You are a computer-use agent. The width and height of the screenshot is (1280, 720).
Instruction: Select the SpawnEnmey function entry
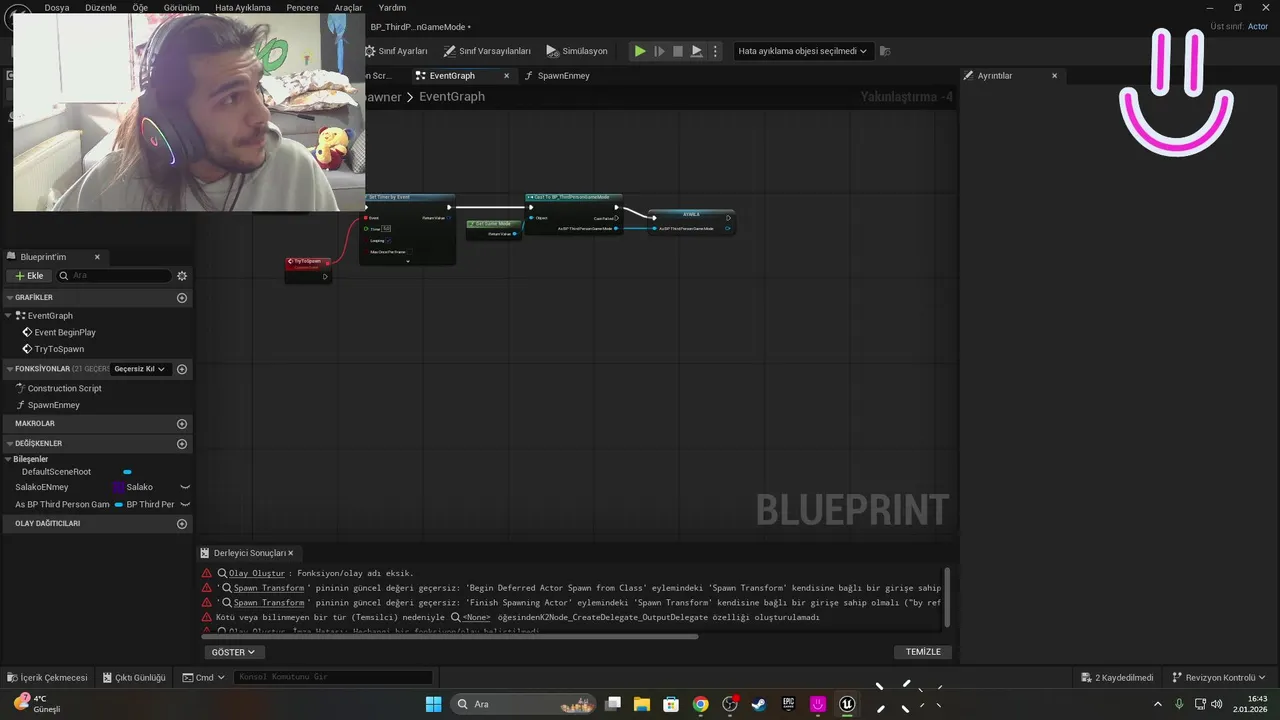(x=53, y=405)
